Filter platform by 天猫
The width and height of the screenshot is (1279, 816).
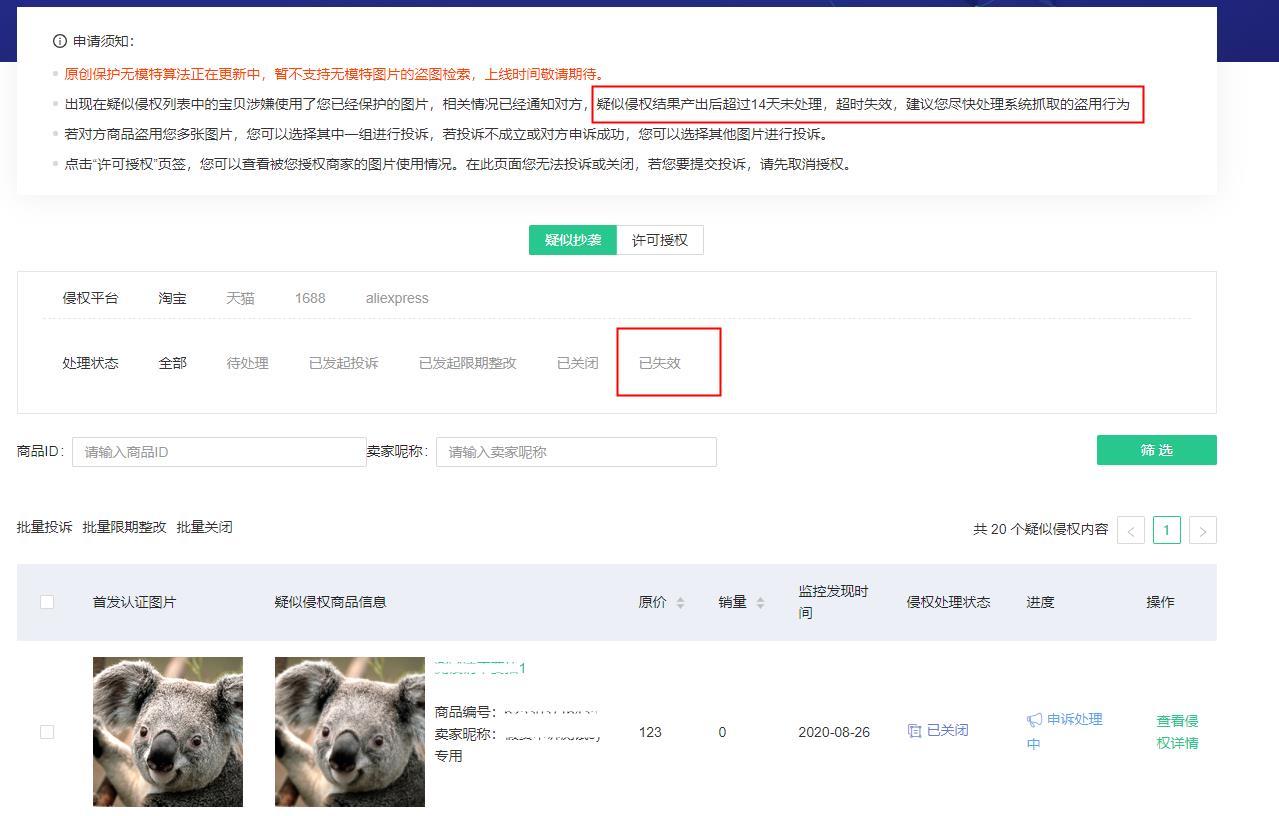(240, 298)
